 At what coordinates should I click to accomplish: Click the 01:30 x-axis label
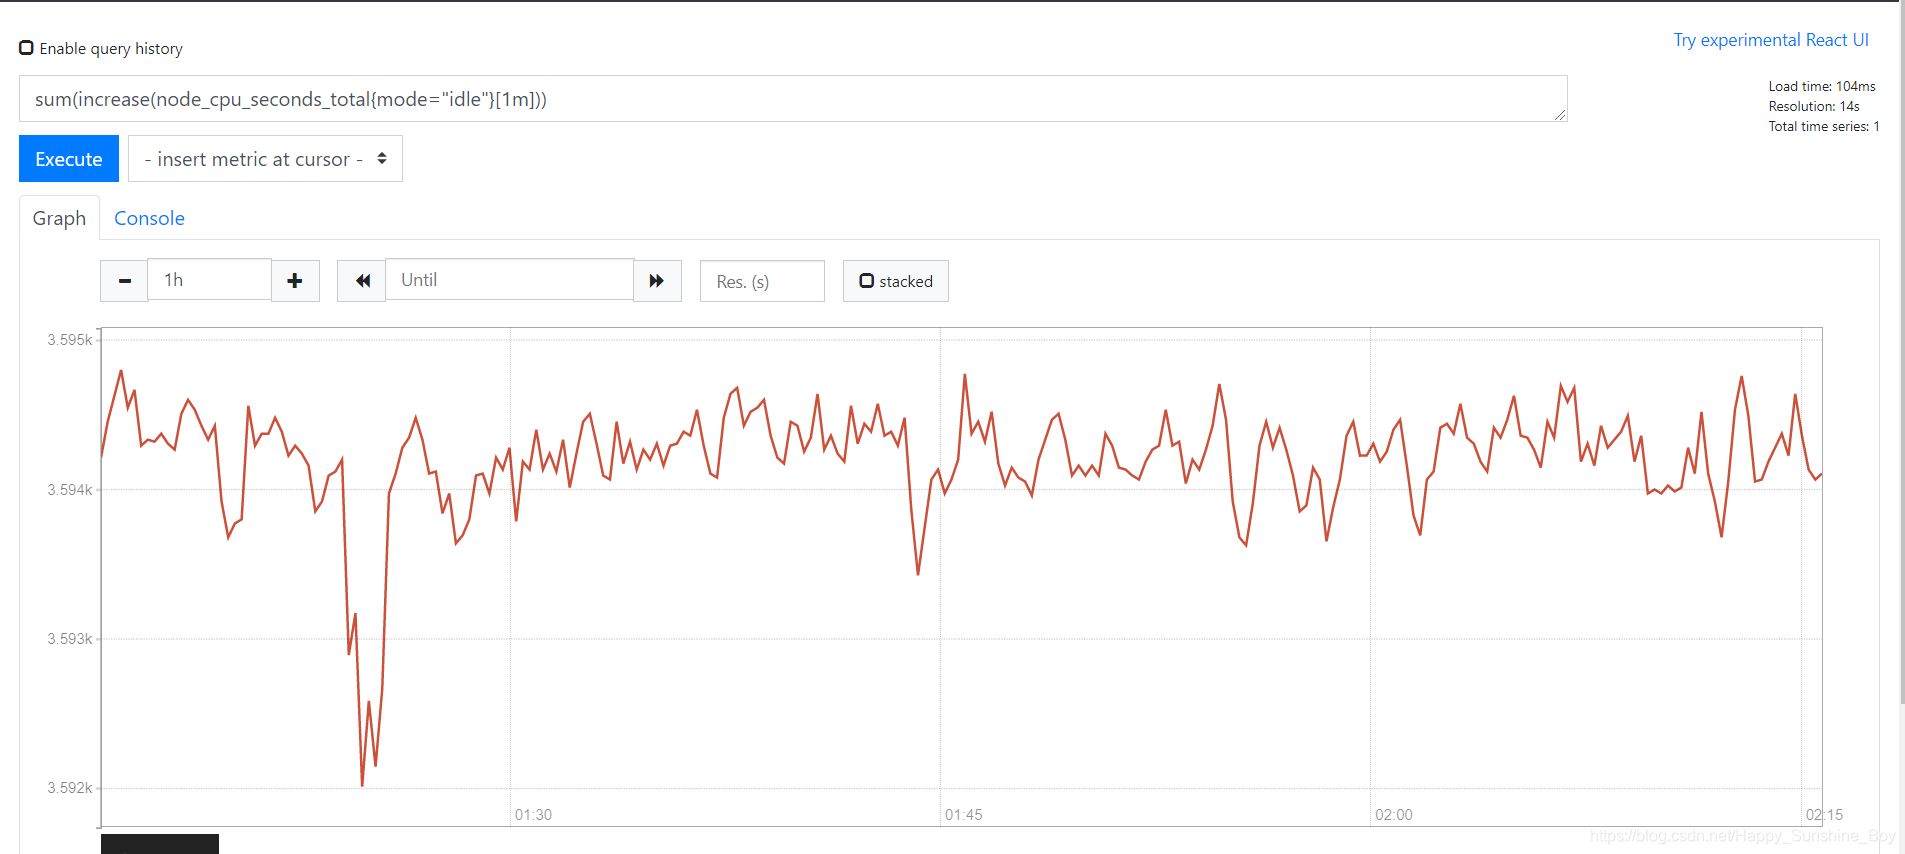(x=533, y=815)
